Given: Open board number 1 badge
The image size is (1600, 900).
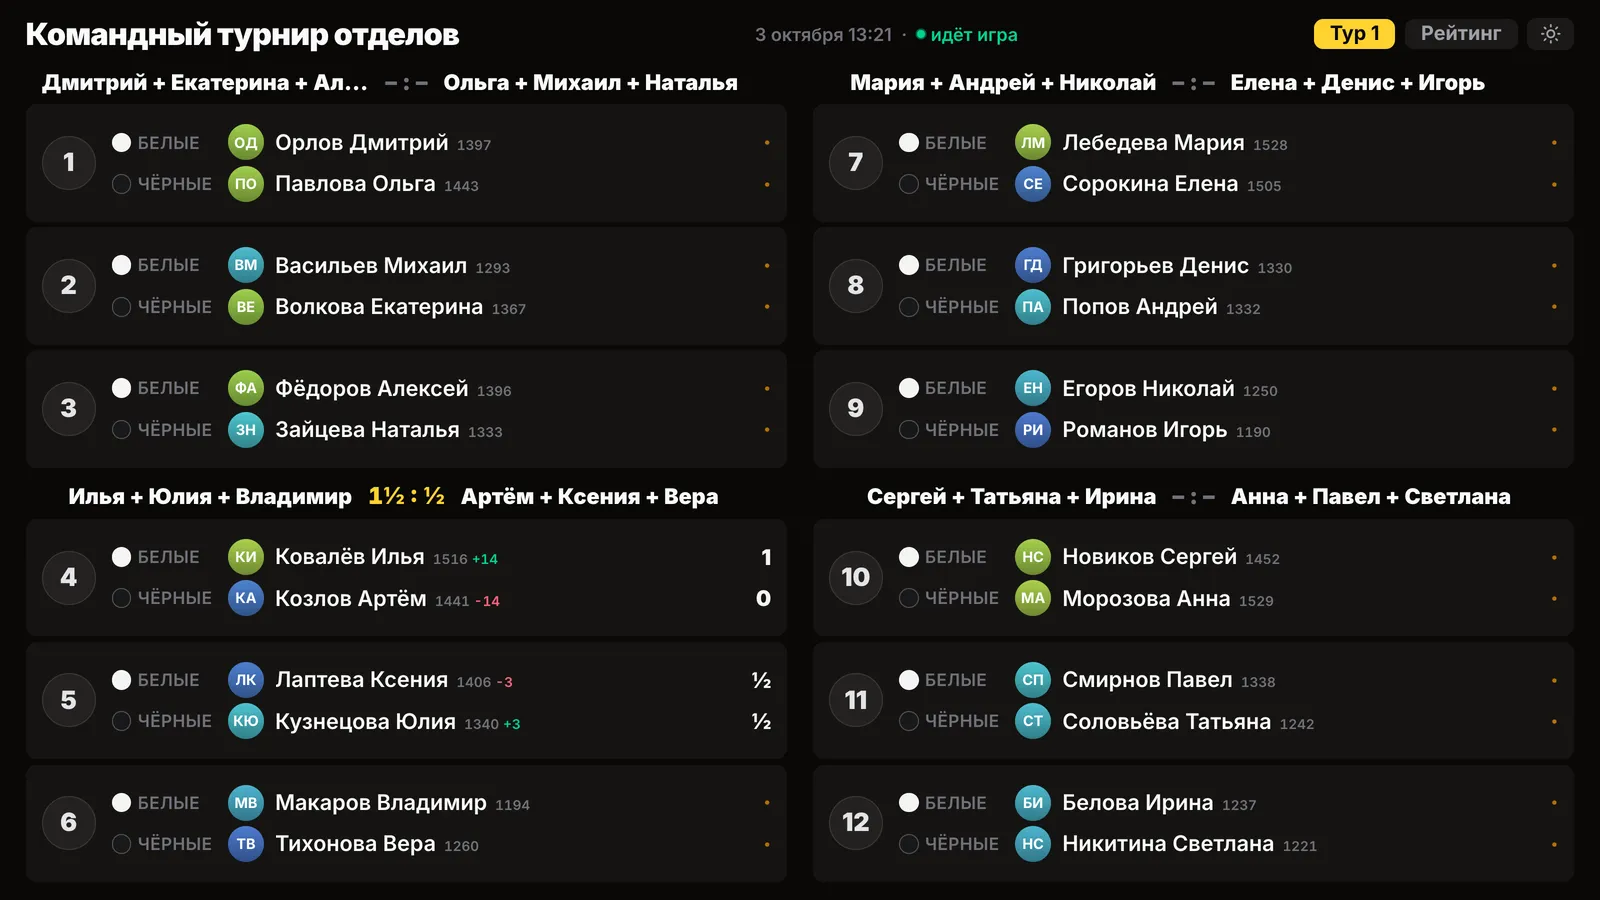Looking at the screenshot, I should click(69, 162).
